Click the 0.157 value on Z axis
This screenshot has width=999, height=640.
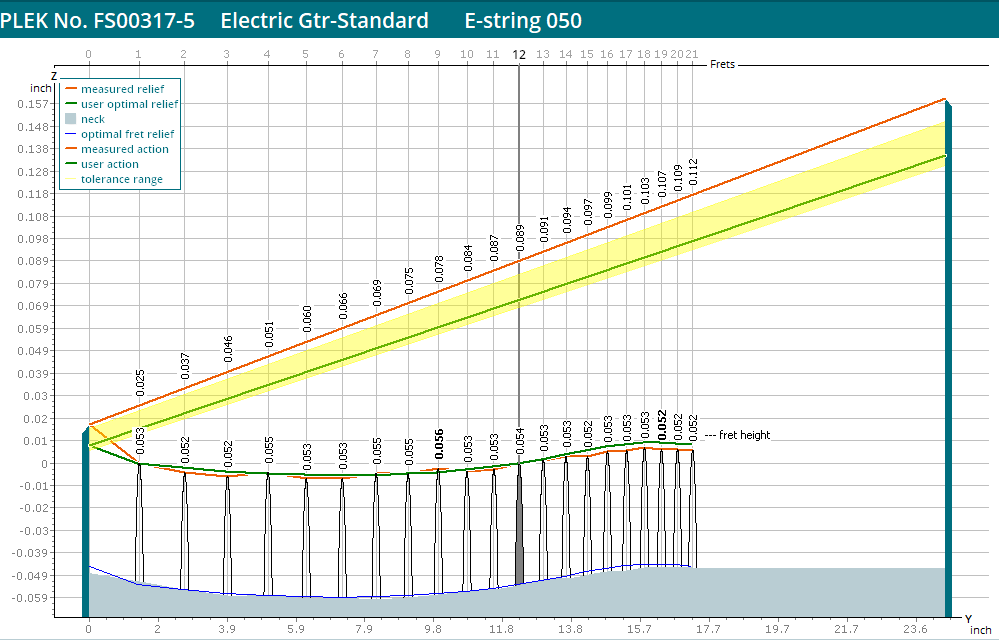click(x=38, y=104)
